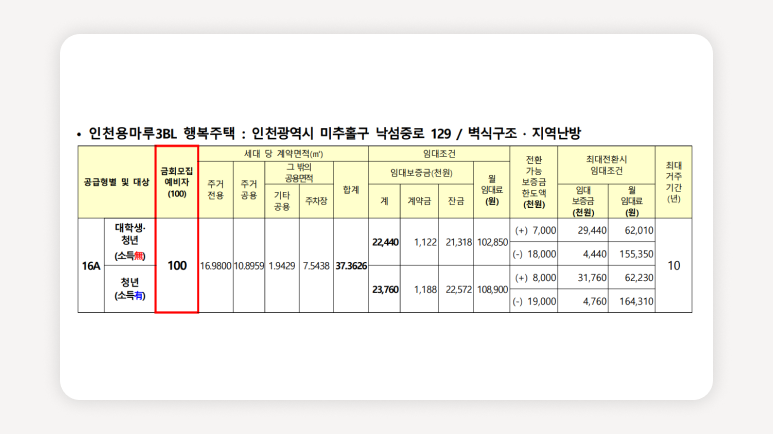Select the 공급형별 및 대상 header
773x434 pixels.
coord(116,182)
